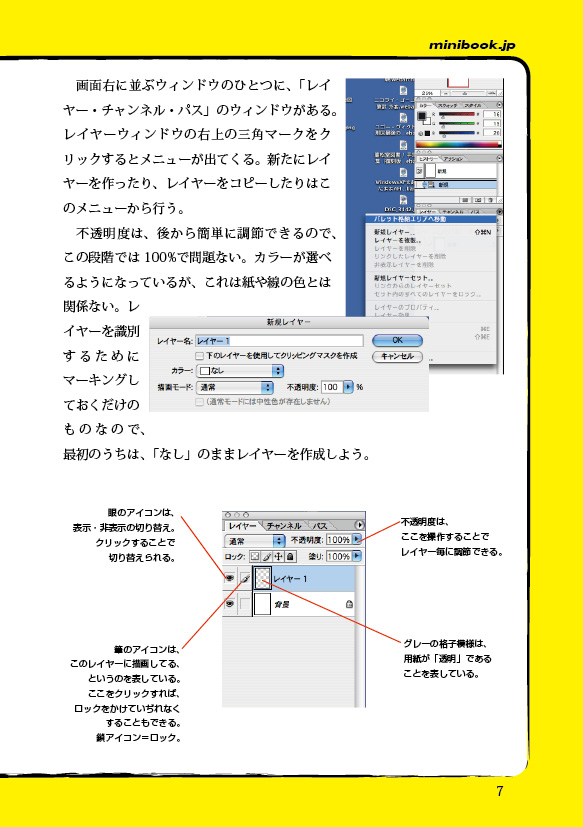Switch to the パス tab

pos(320,526)
